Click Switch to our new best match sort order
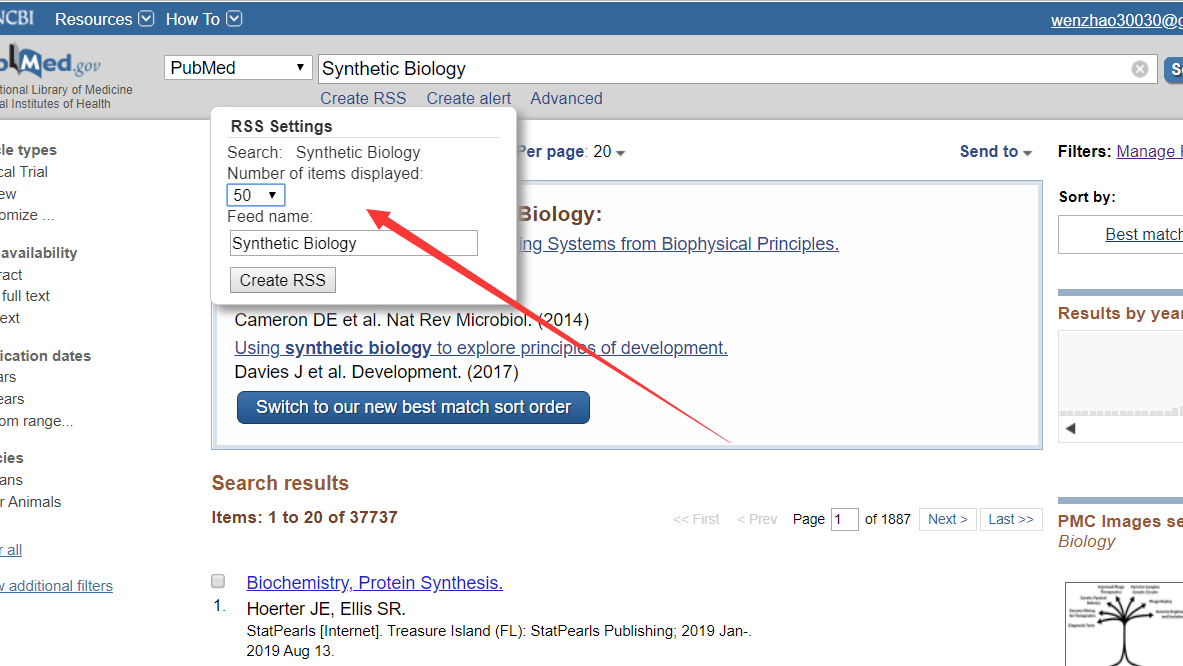Viewport: 1183px width, 666px height. [x=413, y=407]
